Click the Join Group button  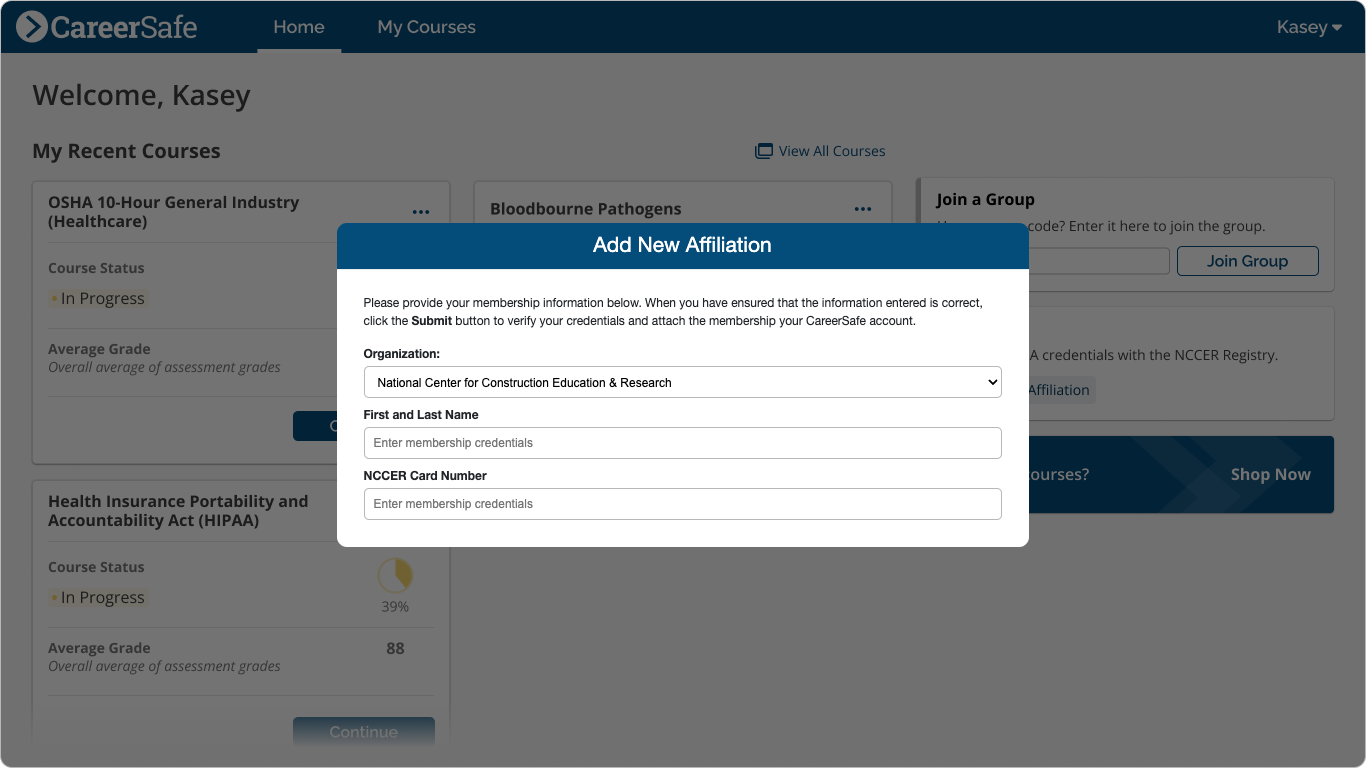(x=1247, y=261)
